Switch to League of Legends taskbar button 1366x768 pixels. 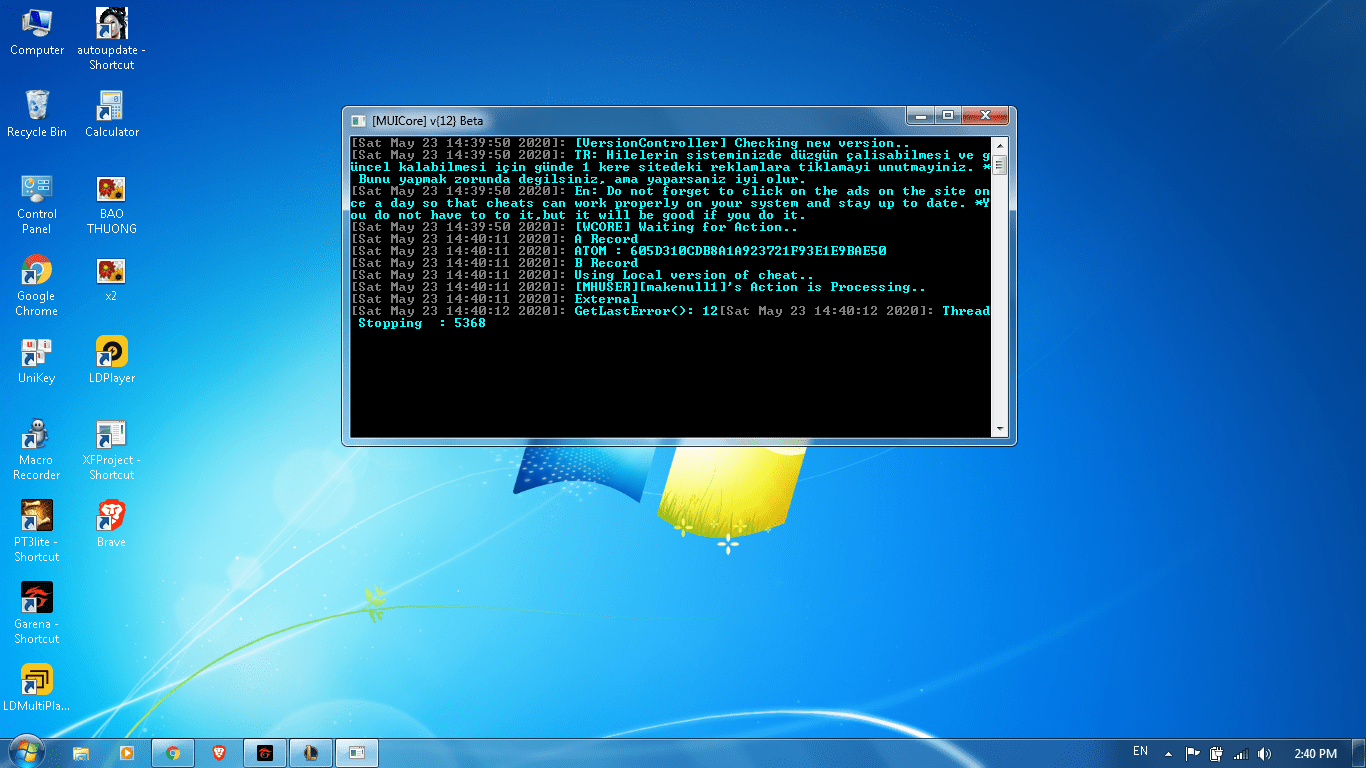311,753
